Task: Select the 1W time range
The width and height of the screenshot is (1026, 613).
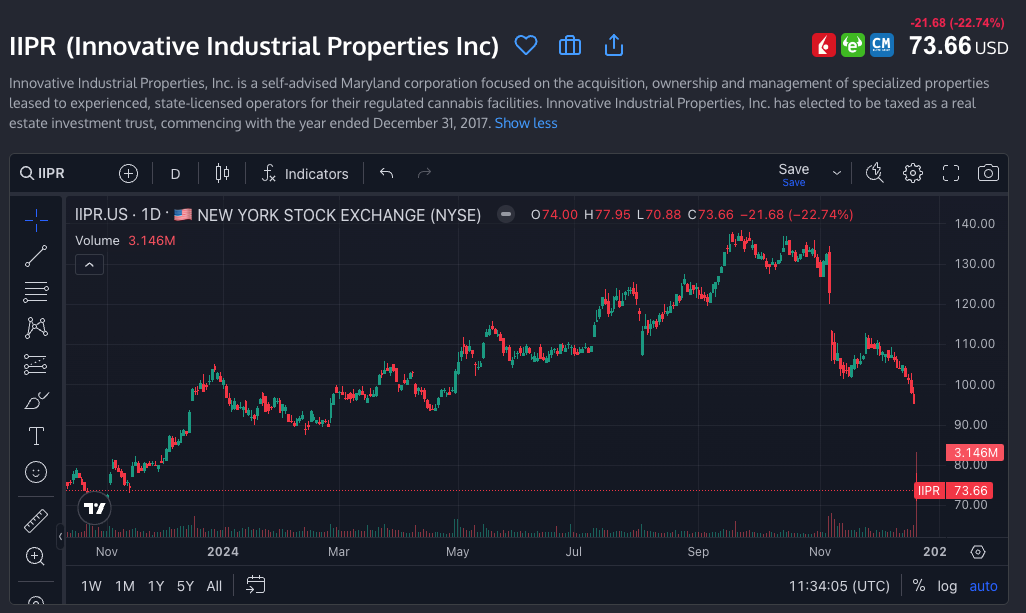Action: (91, 586)
